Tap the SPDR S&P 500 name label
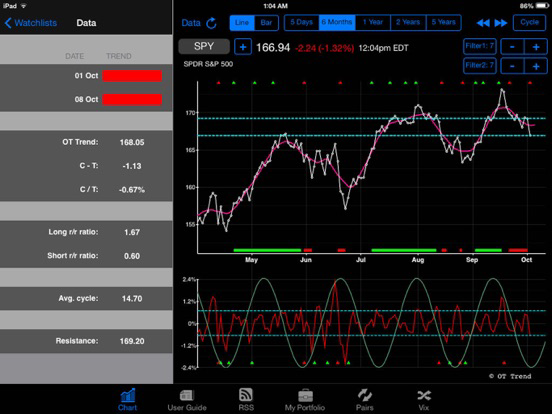This screenshot has width=552, height=414. click(x=208, y=64)
